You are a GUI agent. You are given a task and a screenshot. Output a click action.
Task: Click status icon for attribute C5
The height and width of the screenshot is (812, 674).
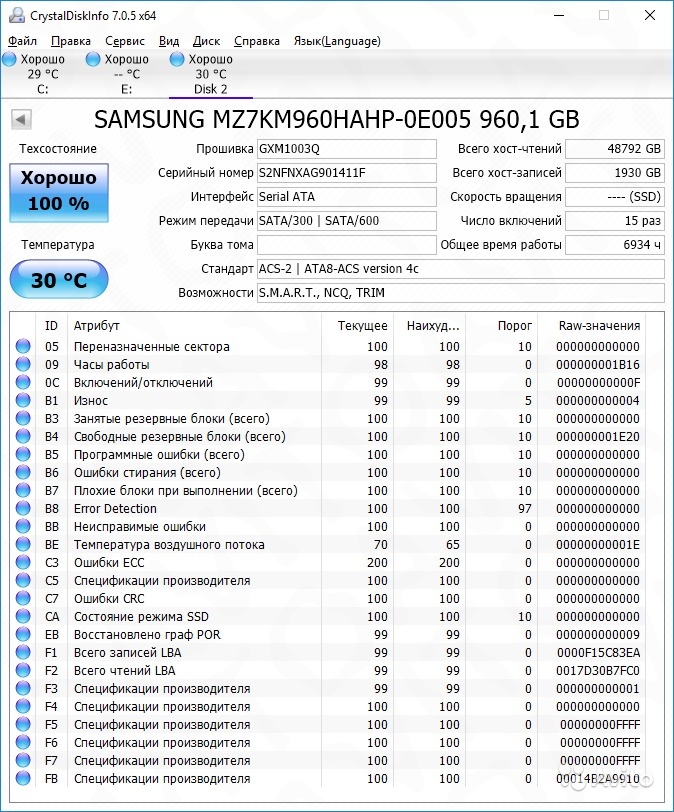[23, 580]
